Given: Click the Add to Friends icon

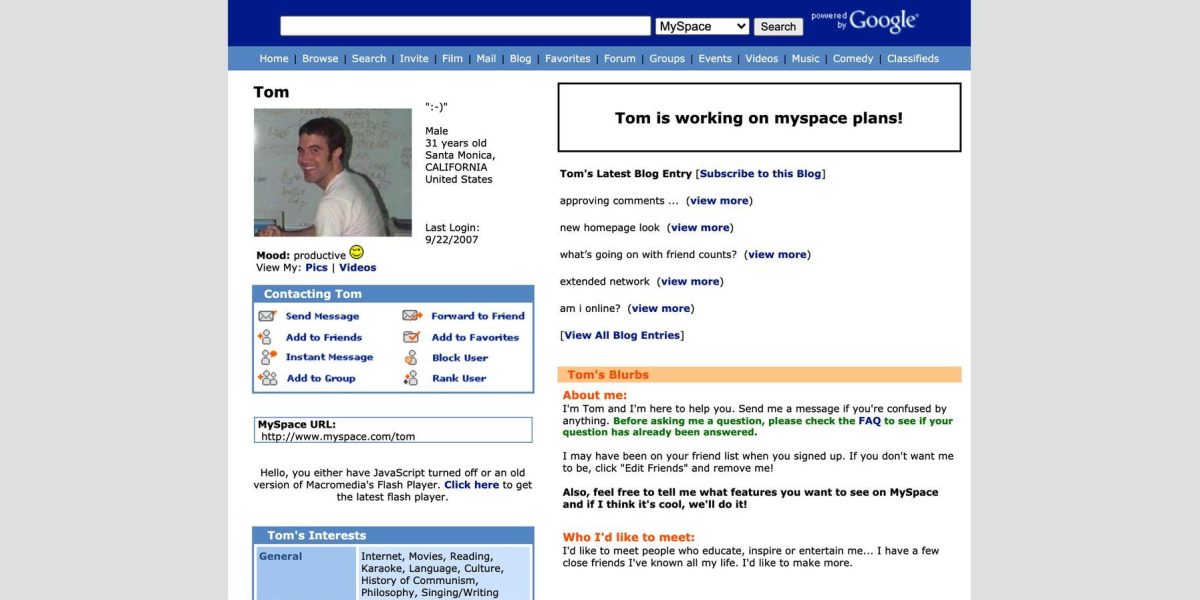Looking at the screenshot, I should pyautogui.click(x=266, y=336).
